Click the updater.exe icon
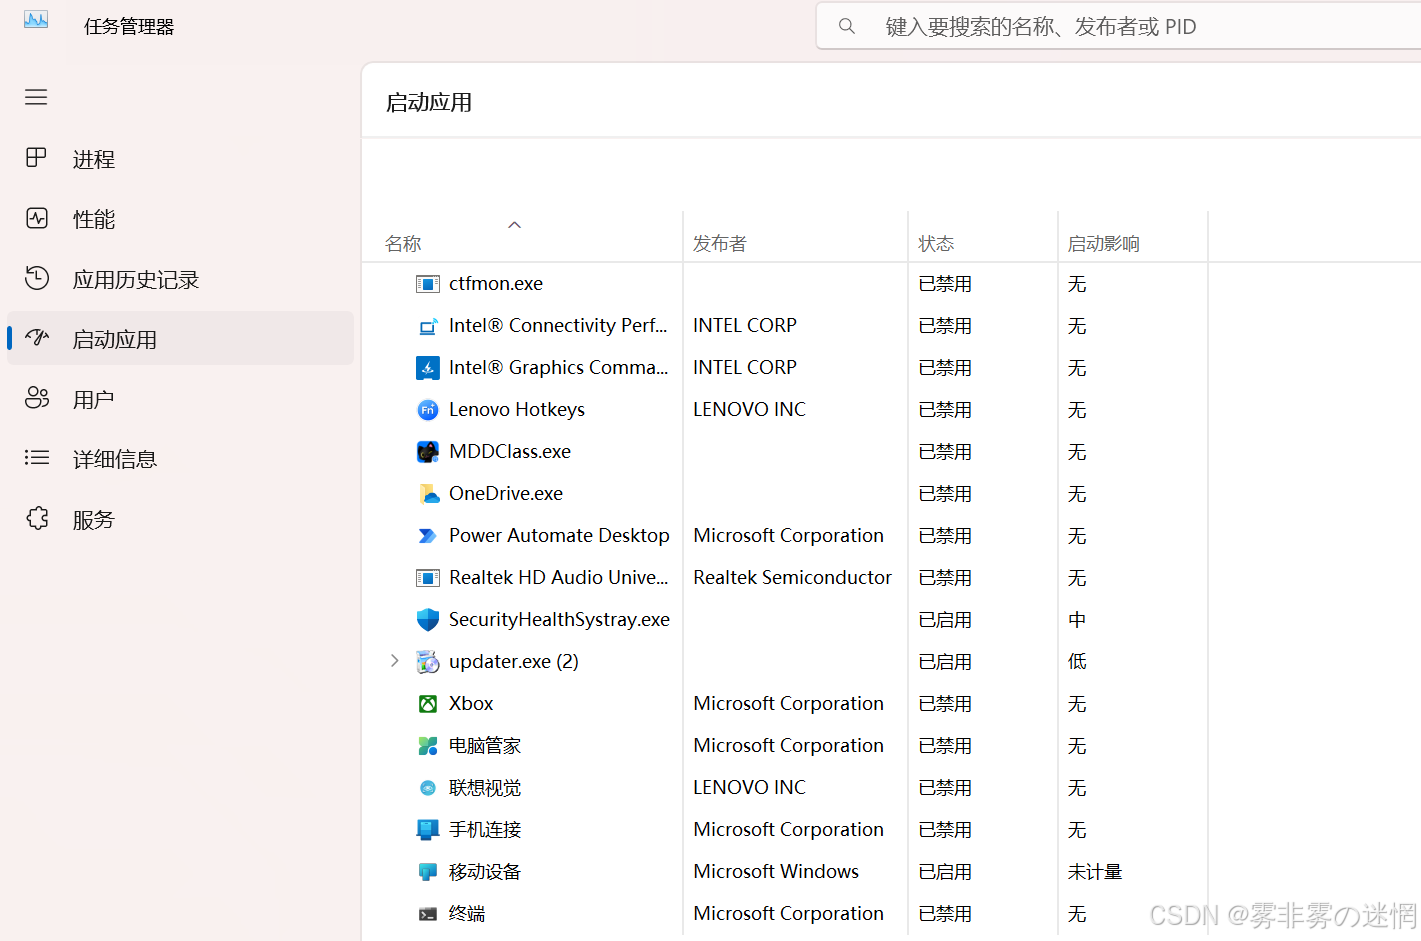The height and width of the screenshot is (941, 1421). coord(428,662)
